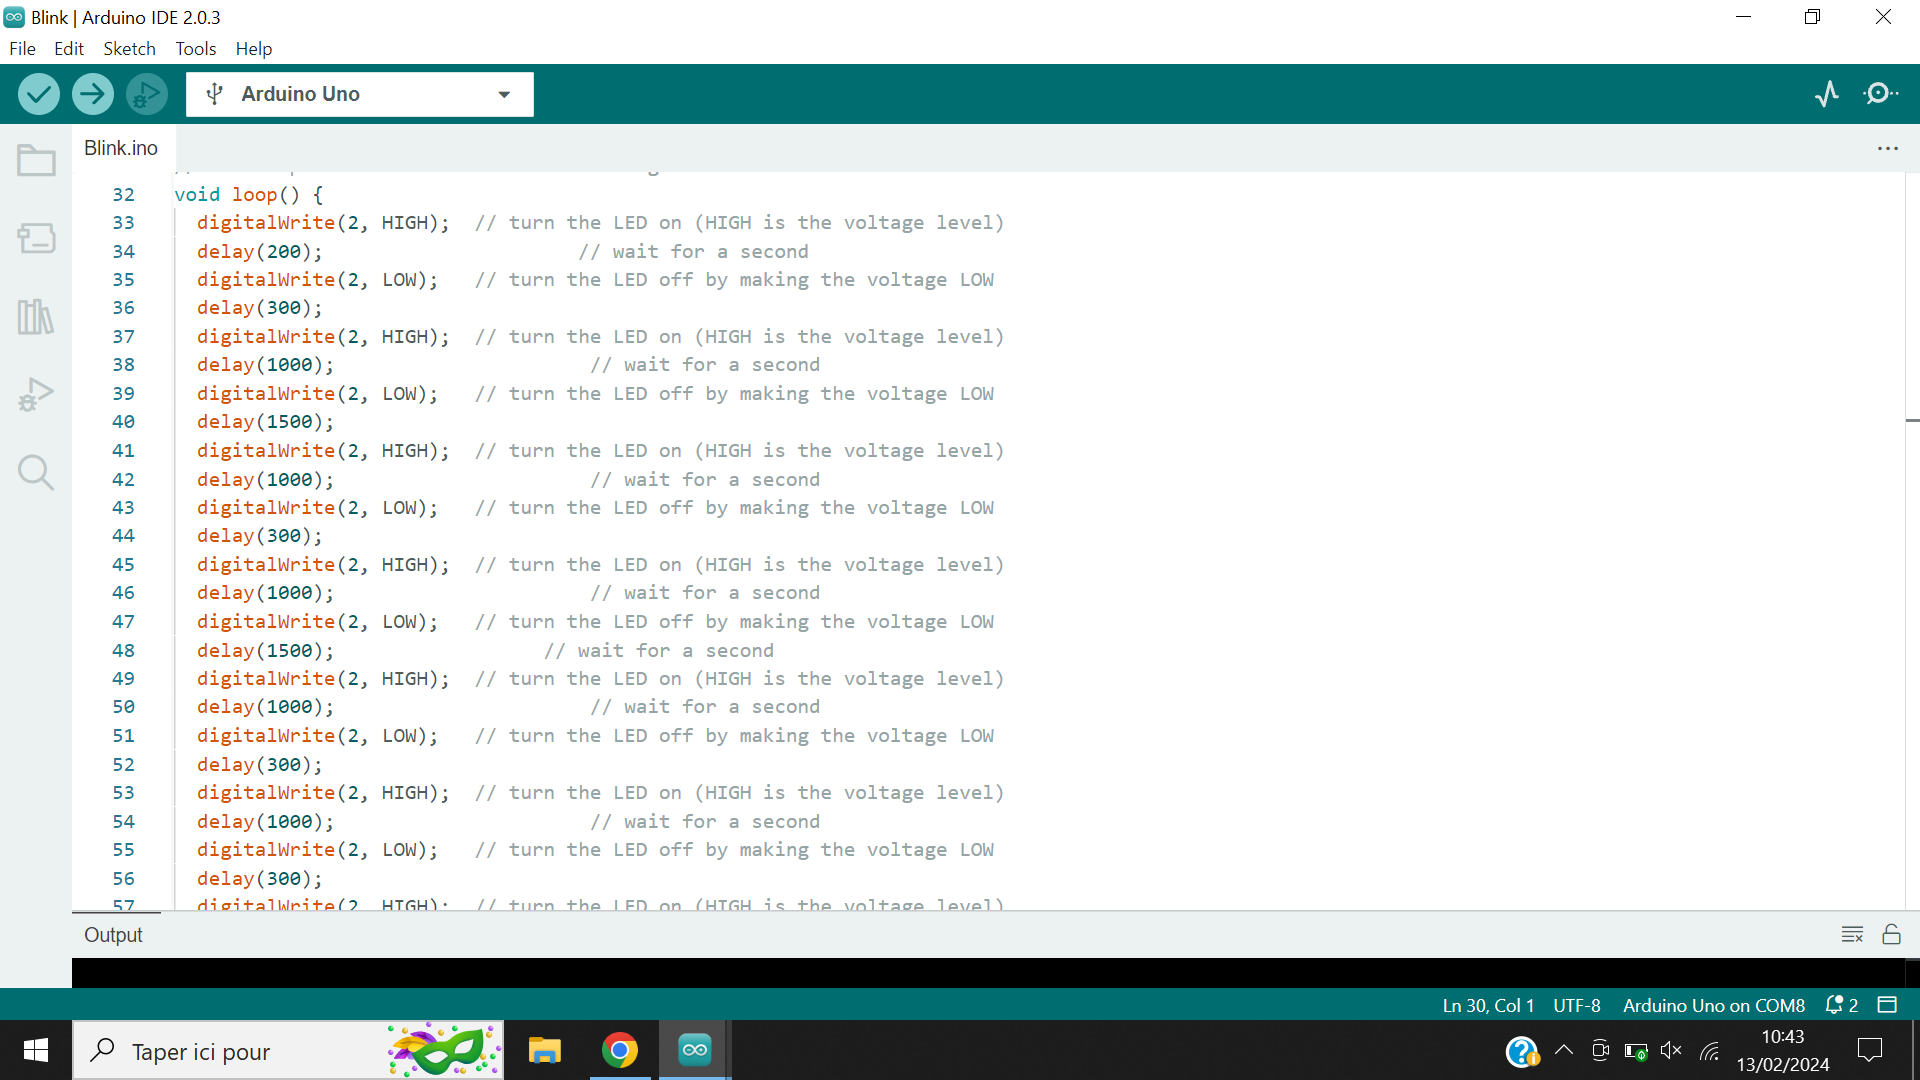This screenshot has height=1080, width=1920.
Task: Open the Serial Monitor
Action: click(x=1881, y=94)
